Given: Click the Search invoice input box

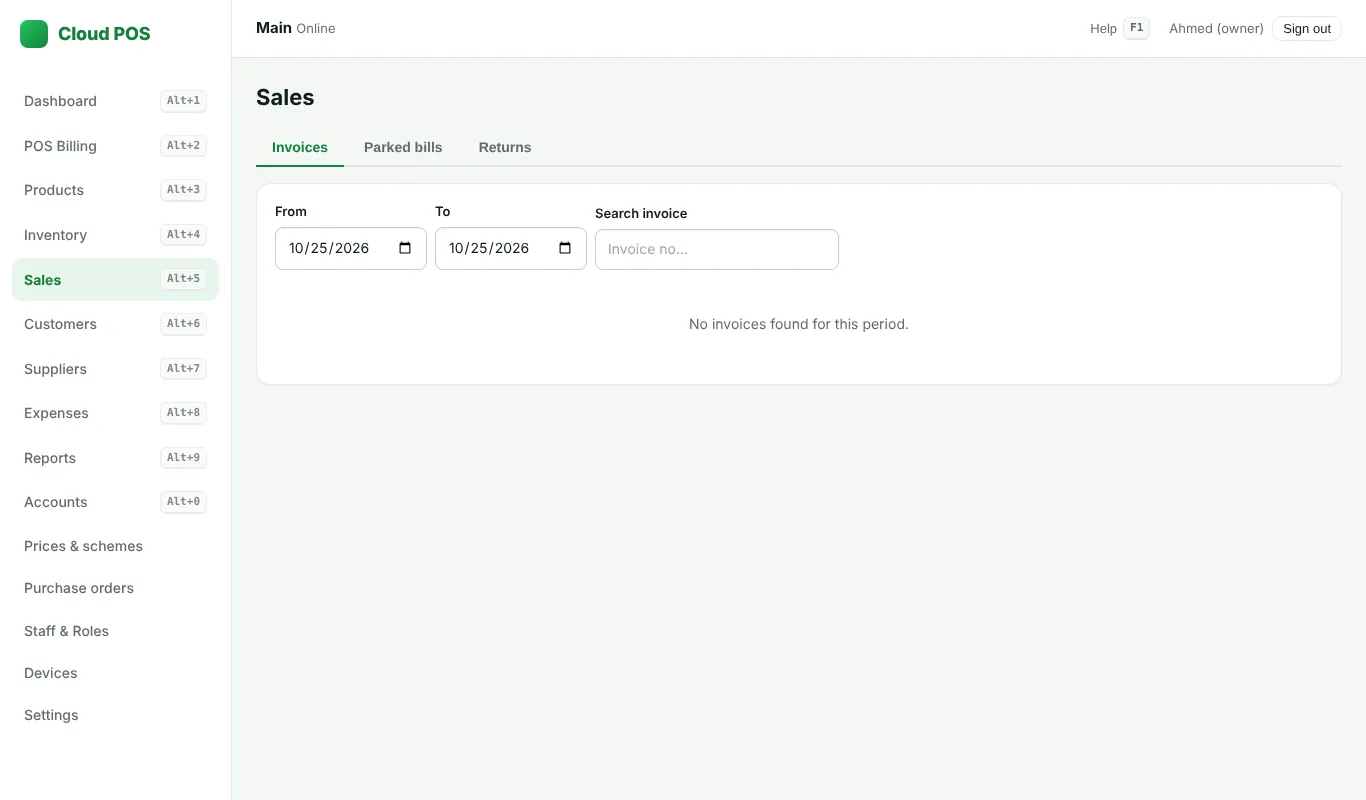Looking at the screenshot, I should click(717, 249).
